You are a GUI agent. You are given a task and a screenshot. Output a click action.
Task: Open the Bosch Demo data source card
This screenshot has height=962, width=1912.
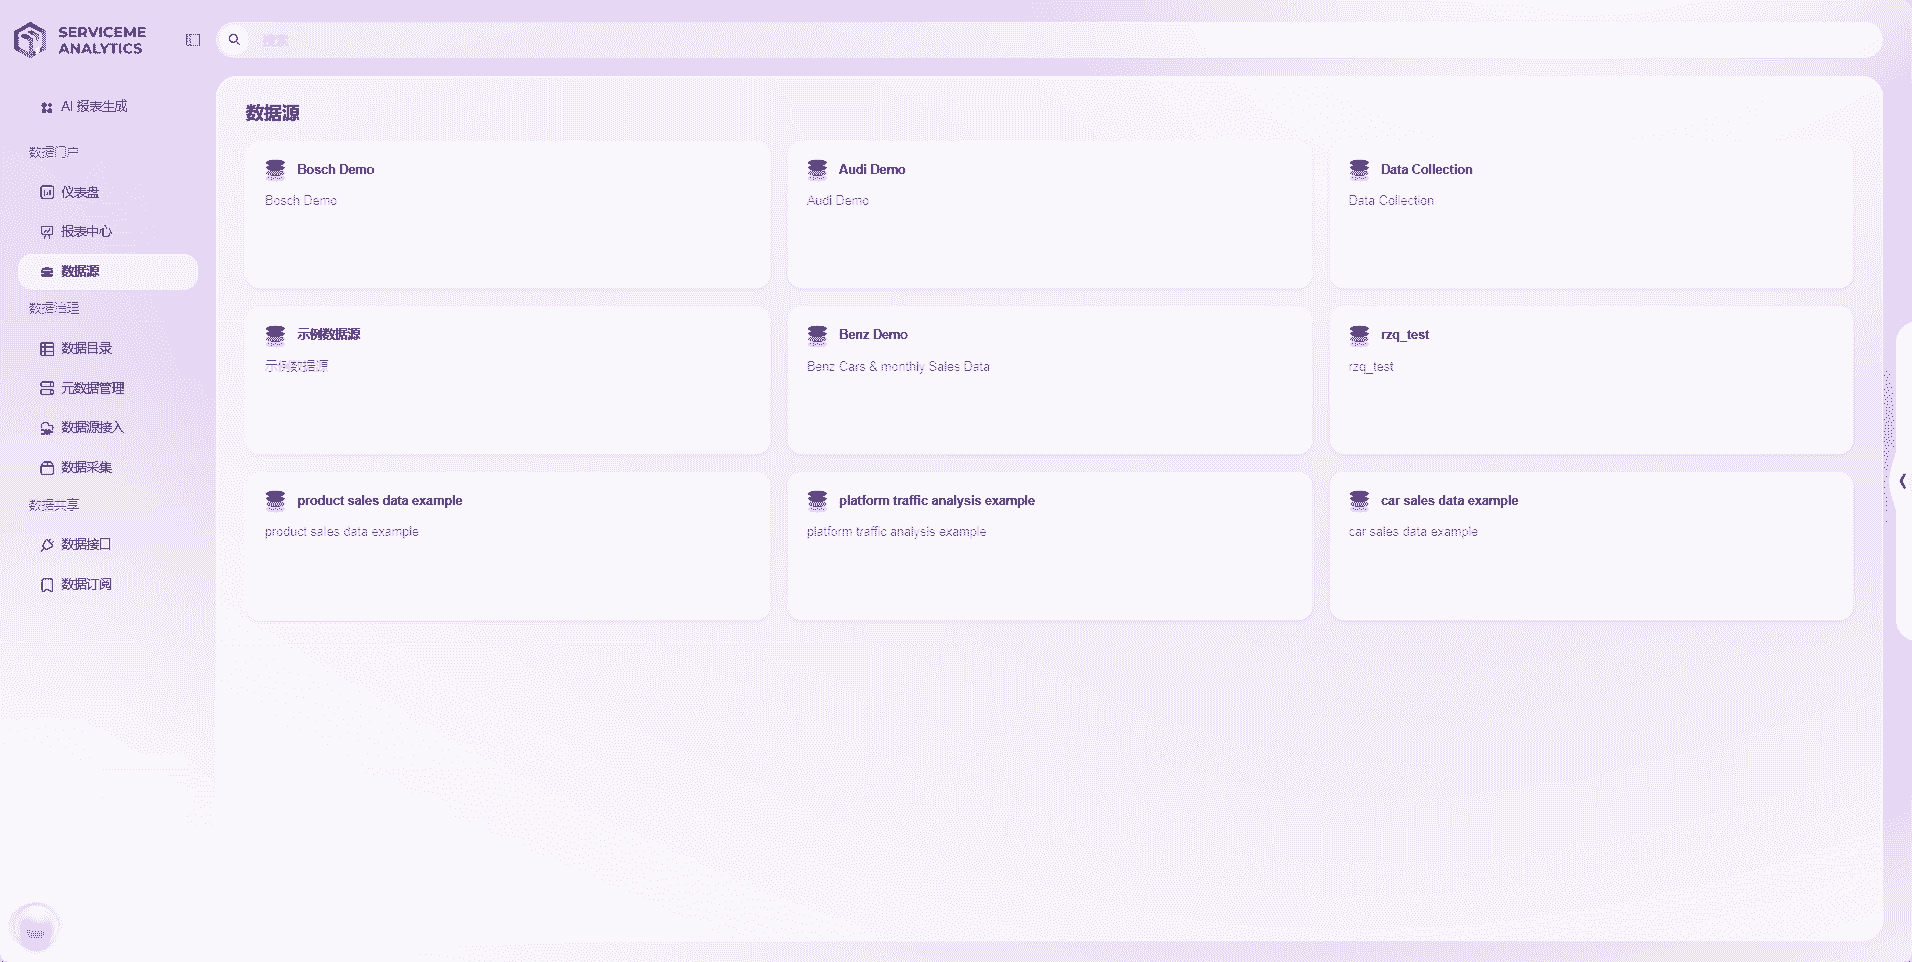[507, 214]
